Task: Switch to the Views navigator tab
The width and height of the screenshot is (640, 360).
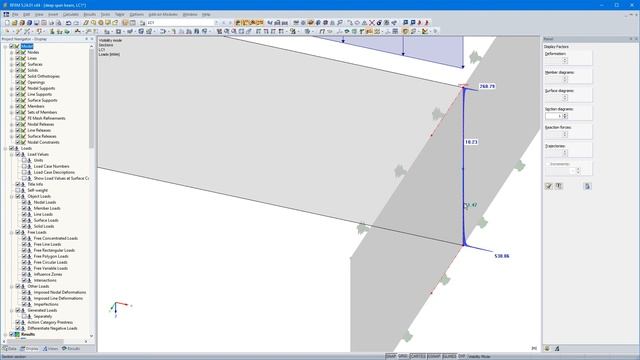Action: click(x=51, y=349)
